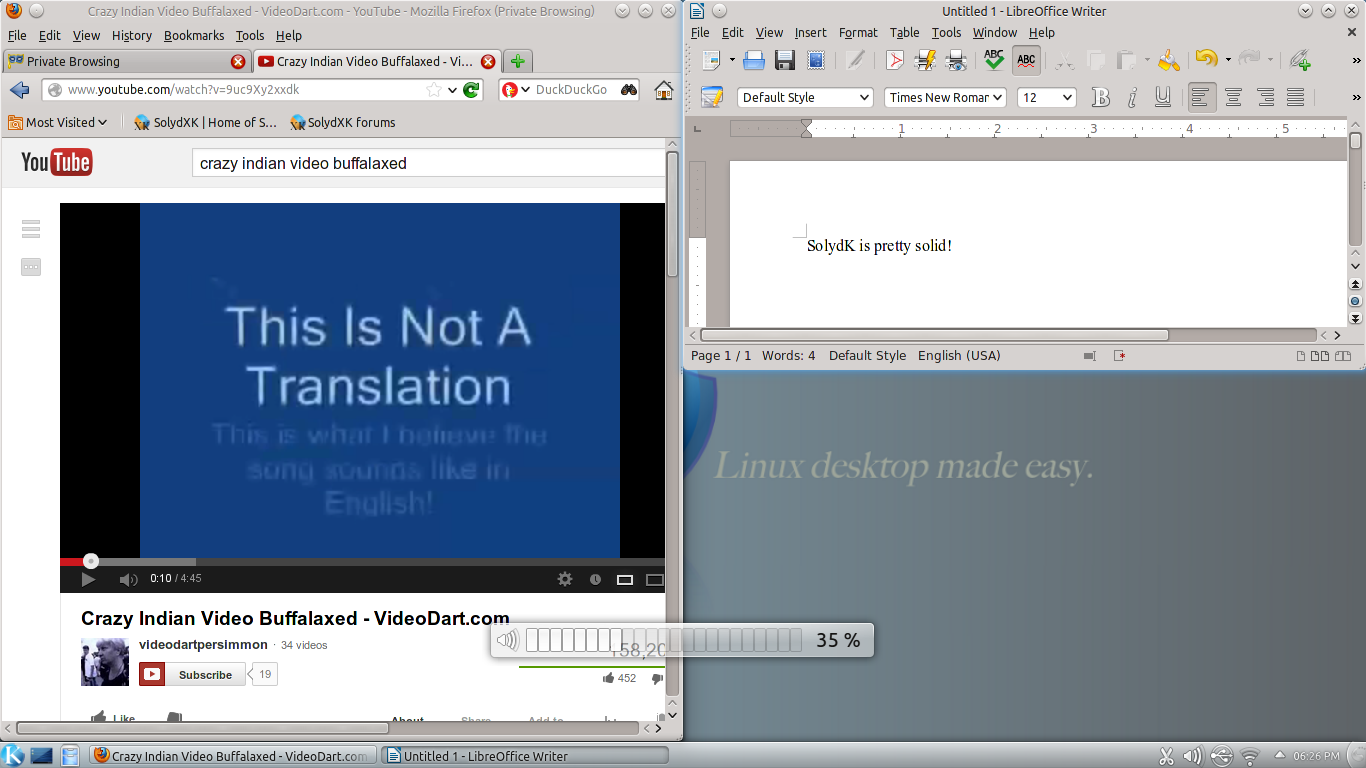Toggle AutoSpellcheck in Writer toolbar
The width and height of the screenshot is (1366, 768).
1026,61
